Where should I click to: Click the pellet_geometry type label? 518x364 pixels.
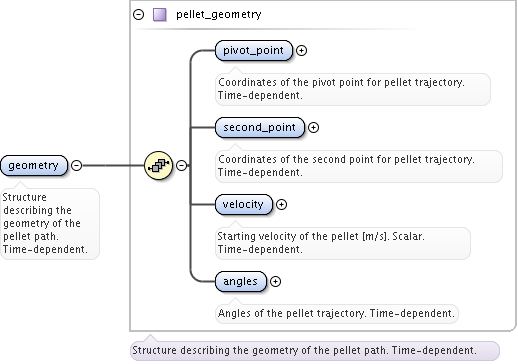coord(219,15)
